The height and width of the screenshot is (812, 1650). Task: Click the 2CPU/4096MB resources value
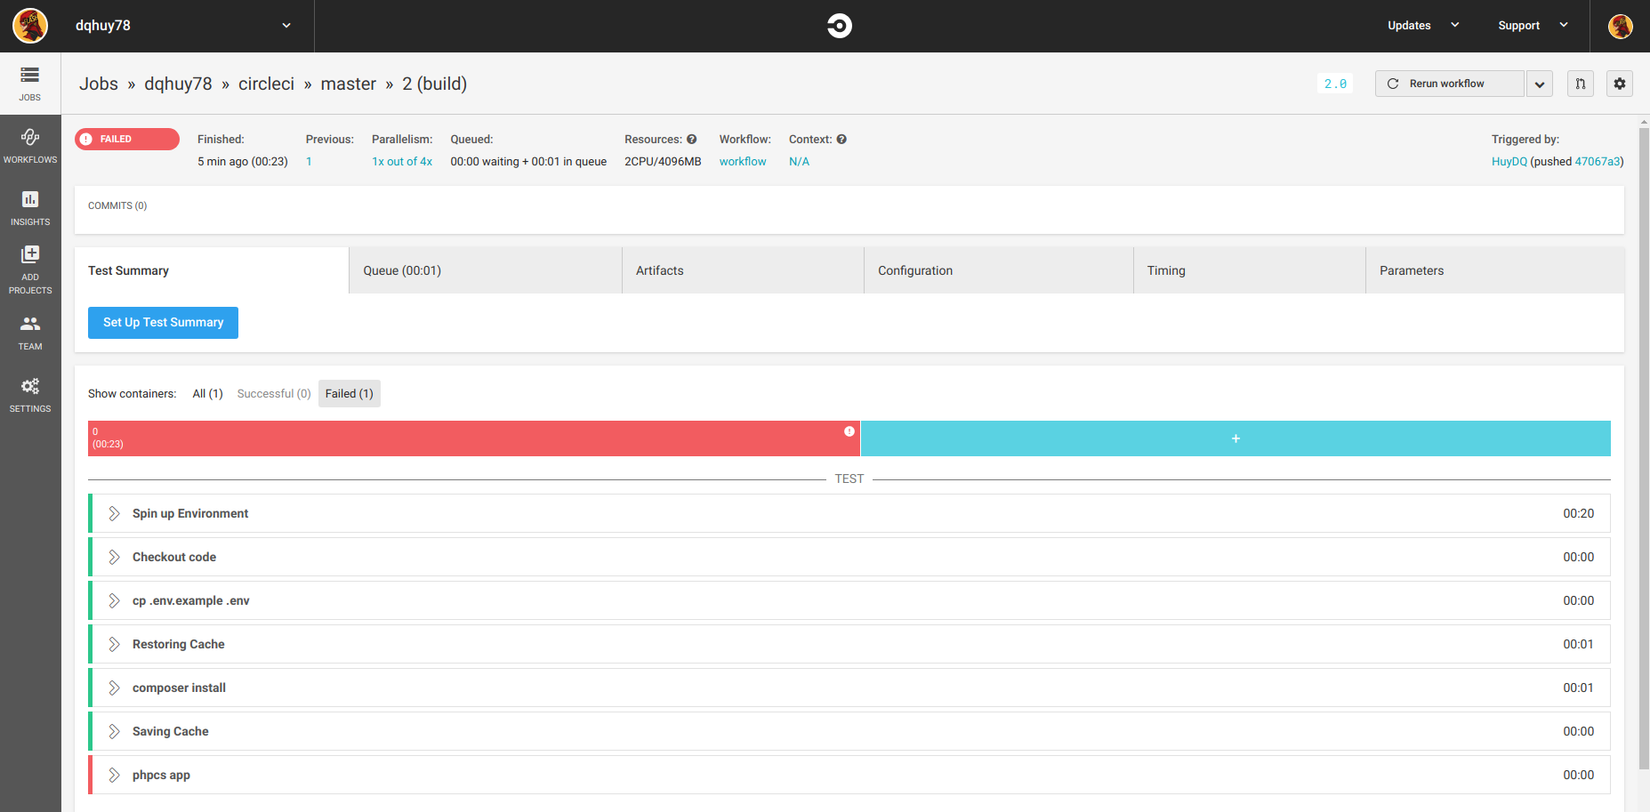pos(663,162)
